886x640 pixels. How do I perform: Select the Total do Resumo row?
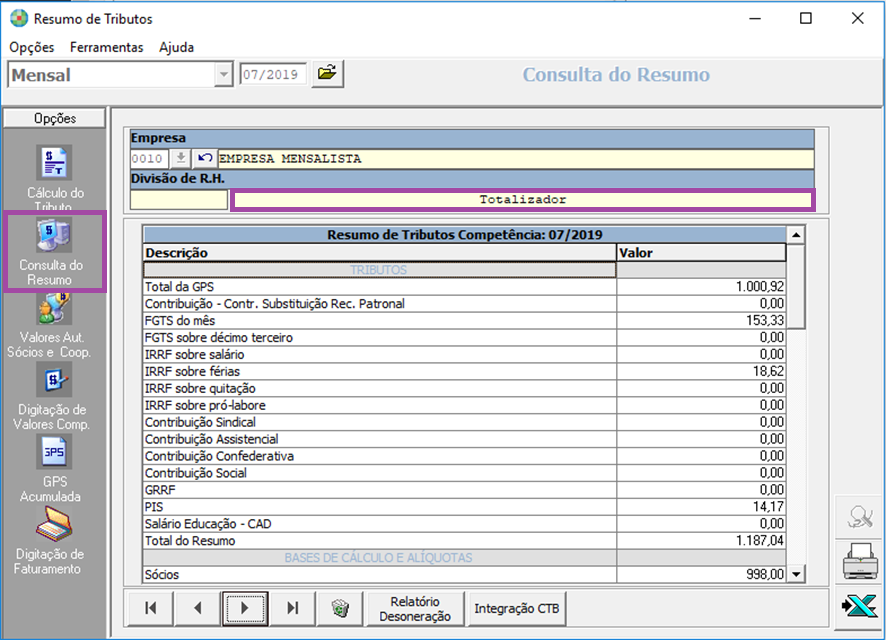click(464, 541)
